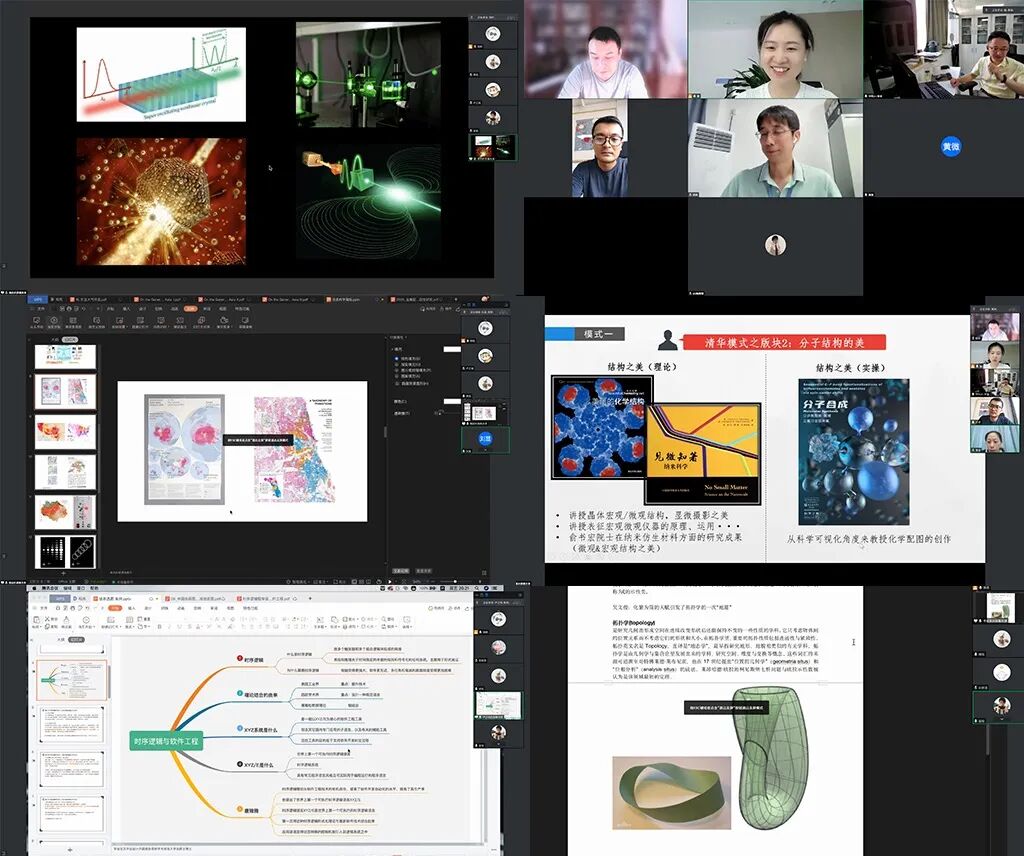Select the gradient fill radio button (second option)
This screenshot has height=856, width=1024.
coord(396,364)
